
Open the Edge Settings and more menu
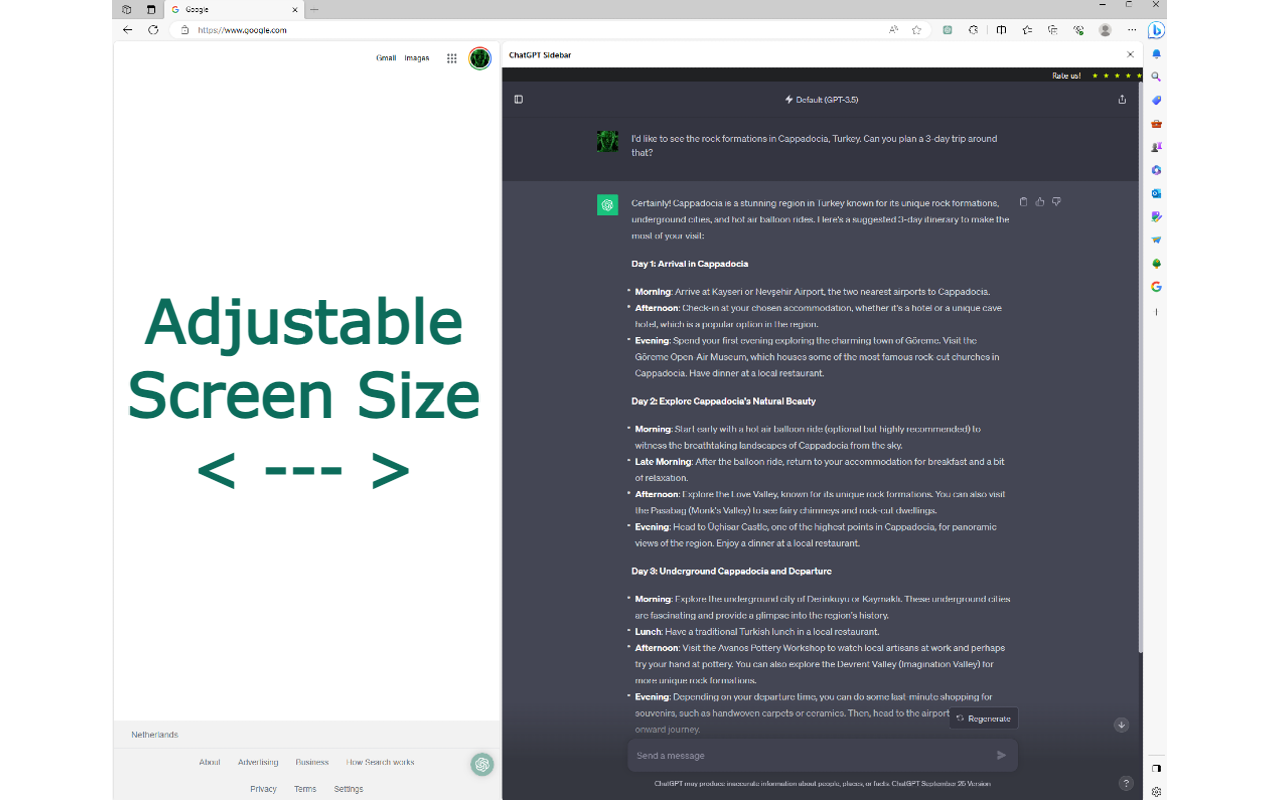point(1132,30)
